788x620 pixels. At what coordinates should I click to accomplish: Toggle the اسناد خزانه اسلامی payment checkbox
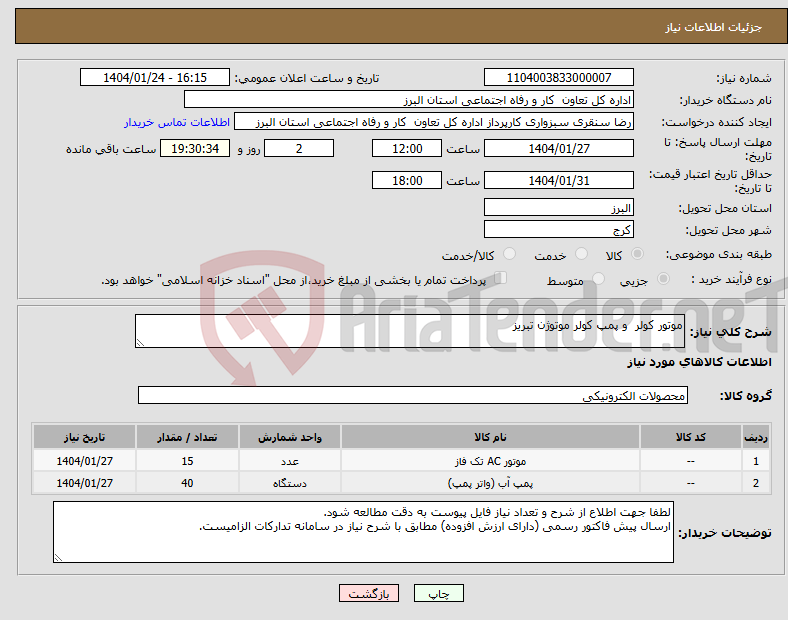coord(501,278)
